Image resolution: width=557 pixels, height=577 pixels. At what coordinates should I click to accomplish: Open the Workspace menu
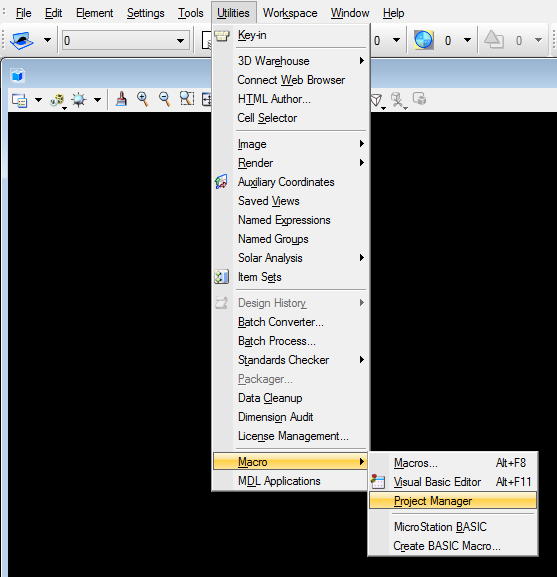pyautogui.click(x=290, y=13)
